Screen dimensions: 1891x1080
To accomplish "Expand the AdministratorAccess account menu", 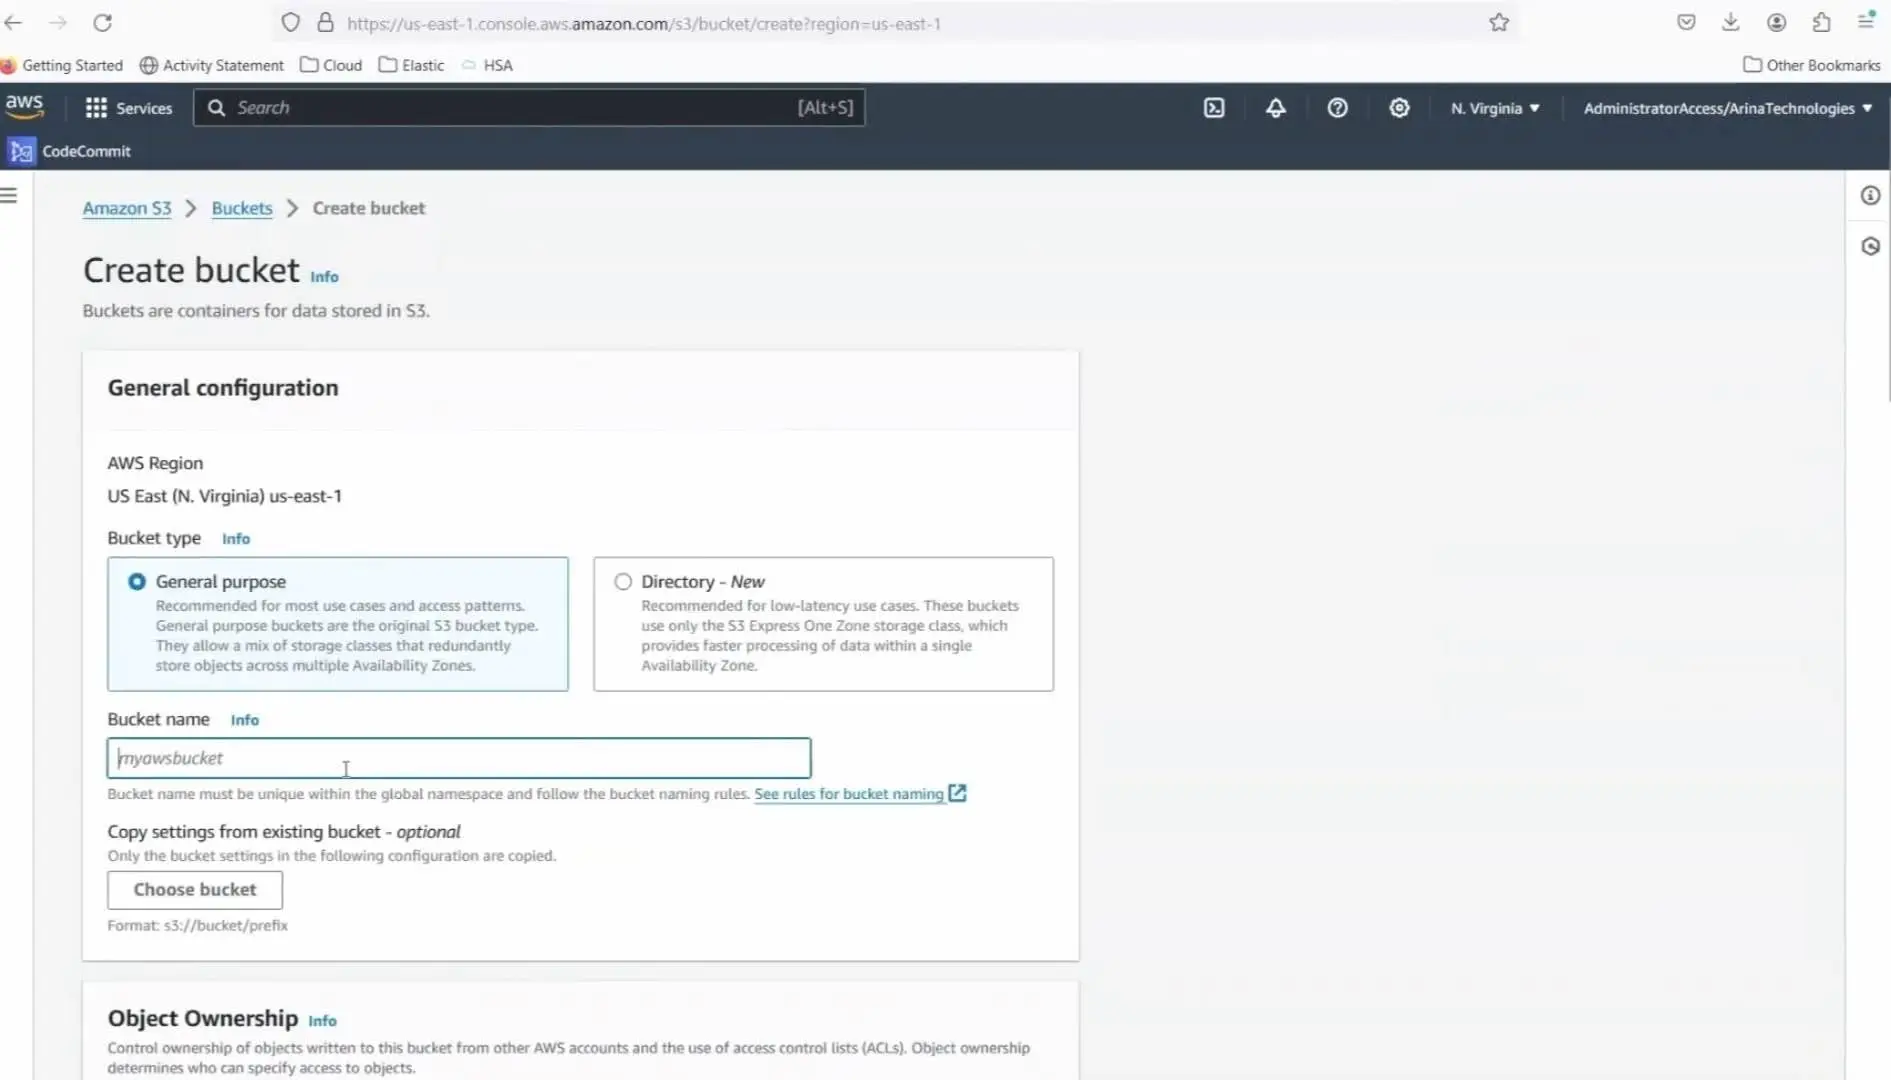I will coord(1727,108).
